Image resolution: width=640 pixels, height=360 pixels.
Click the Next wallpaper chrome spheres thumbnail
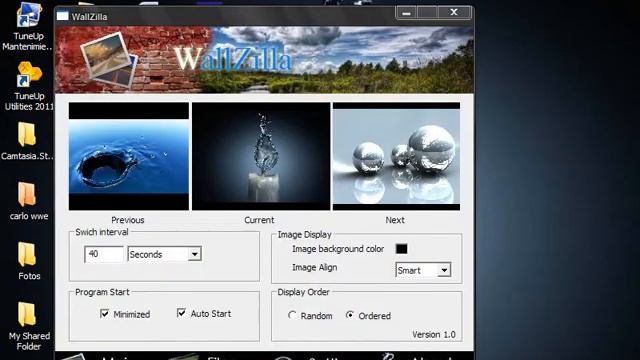pyautogui.click(x=396, y=156)
